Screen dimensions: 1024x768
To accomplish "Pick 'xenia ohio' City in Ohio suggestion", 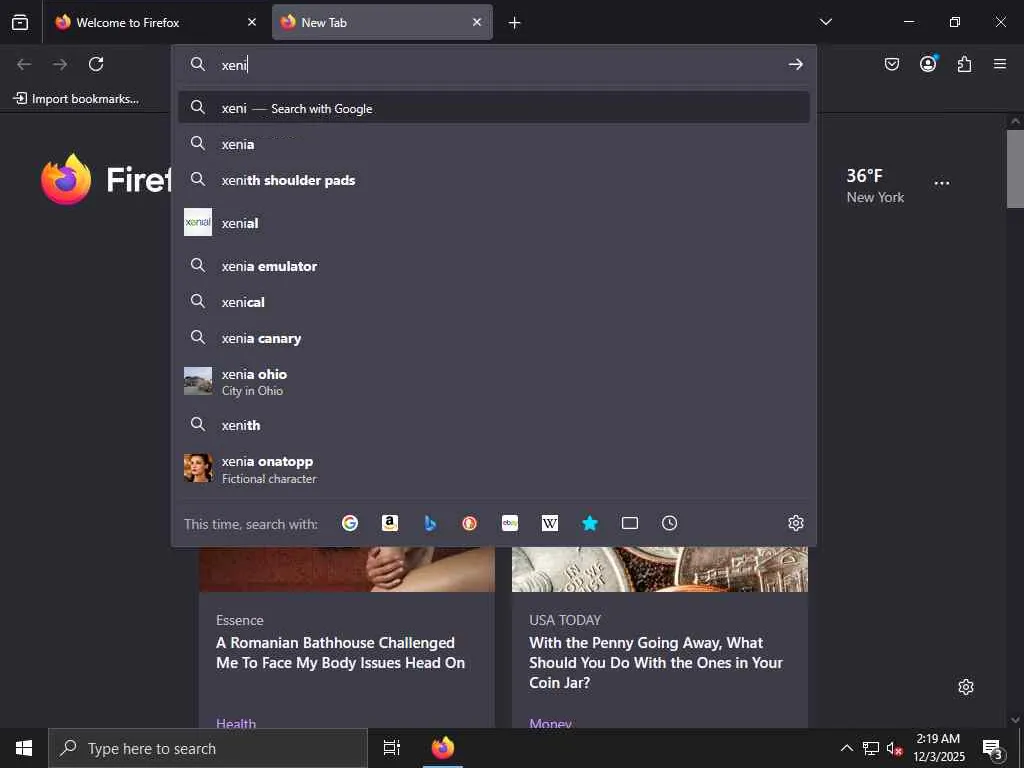I will [494, 382].
